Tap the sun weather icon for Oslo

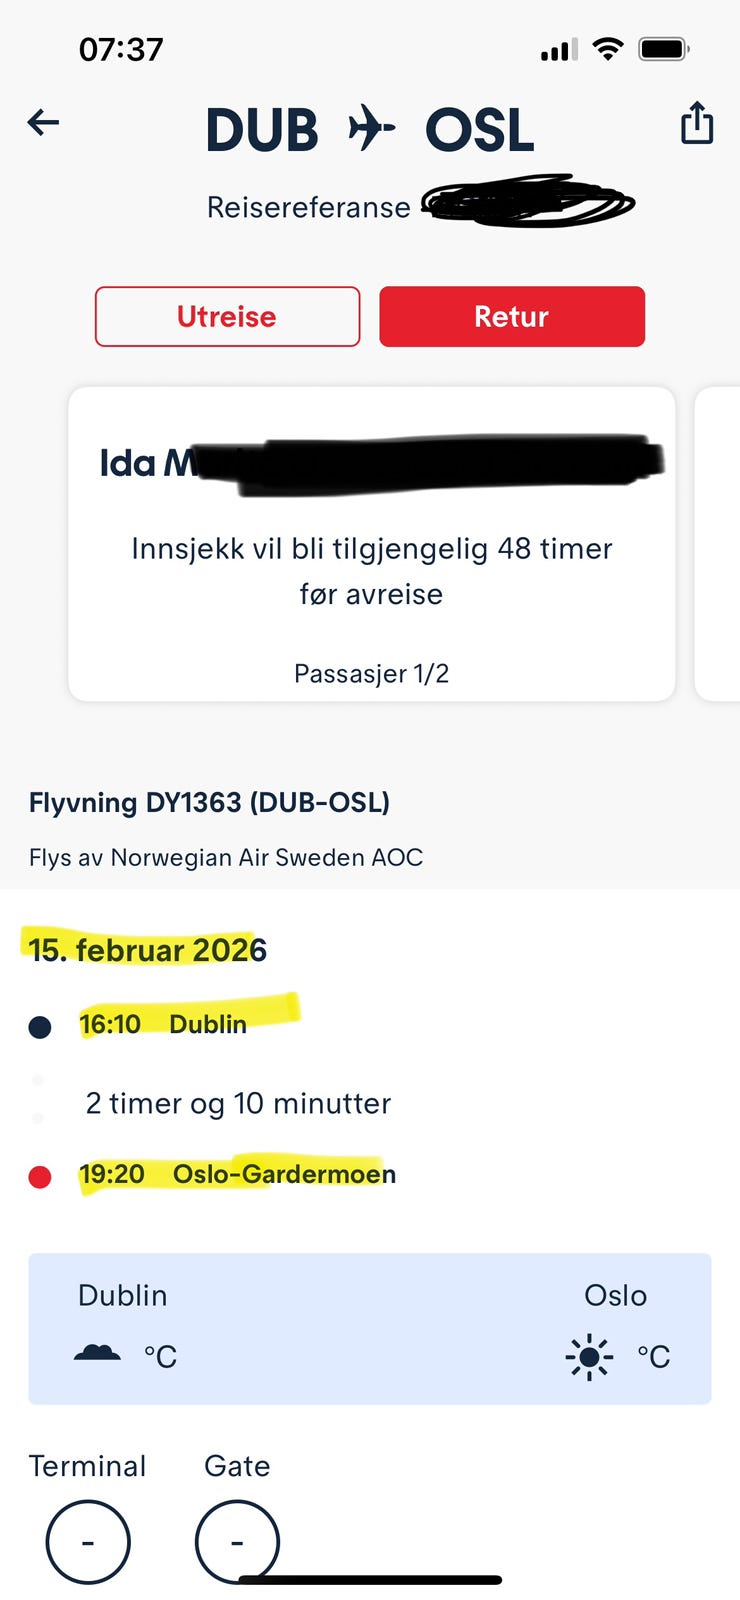[x=589, y=1357]
